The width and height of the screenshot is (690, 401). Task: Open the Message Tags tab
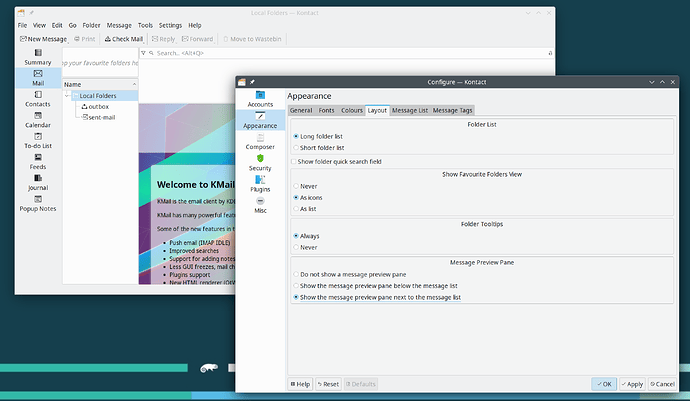(452, 110)
